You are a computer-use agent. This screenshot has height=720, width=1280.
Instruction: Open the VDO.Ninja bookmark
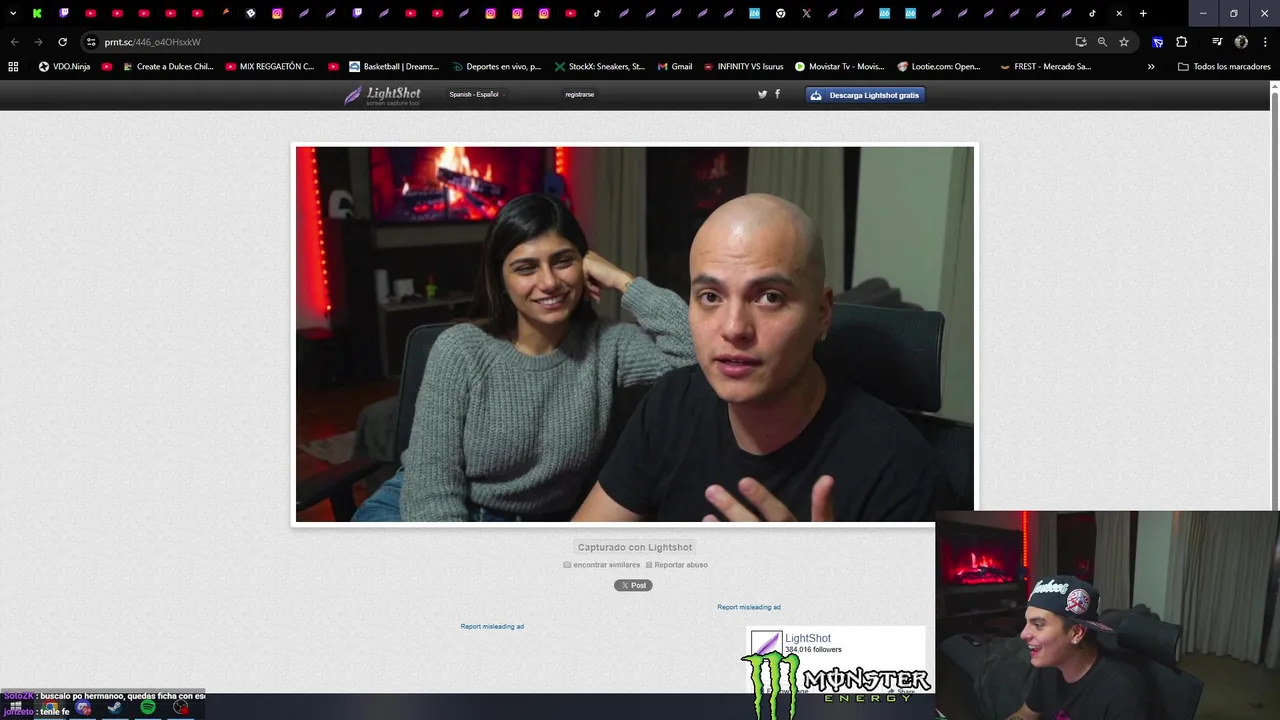pyautogui.click(x=64, y=66)
